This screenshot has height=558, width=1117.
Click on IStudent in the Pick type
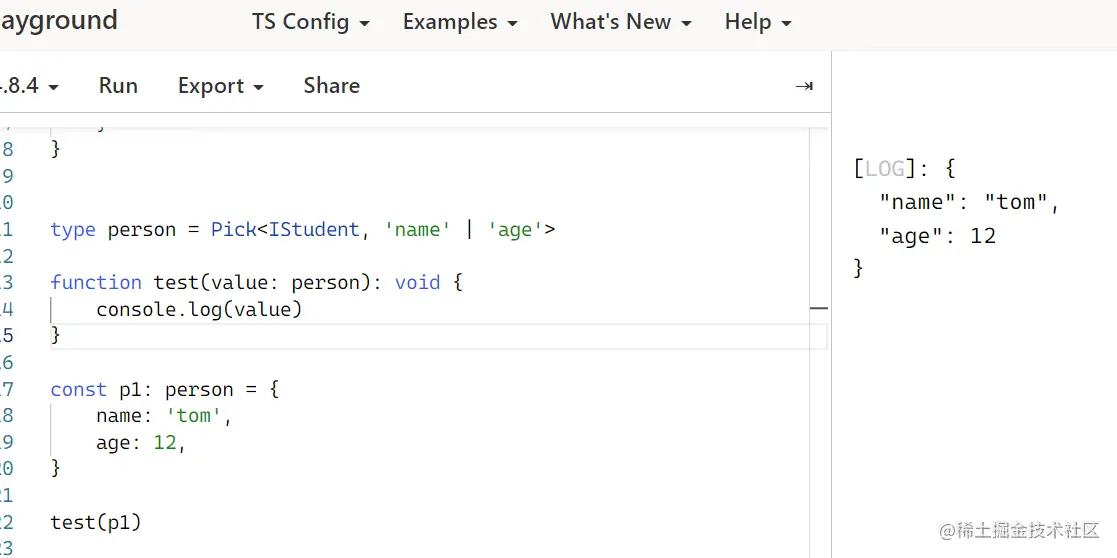click(314, 229)
